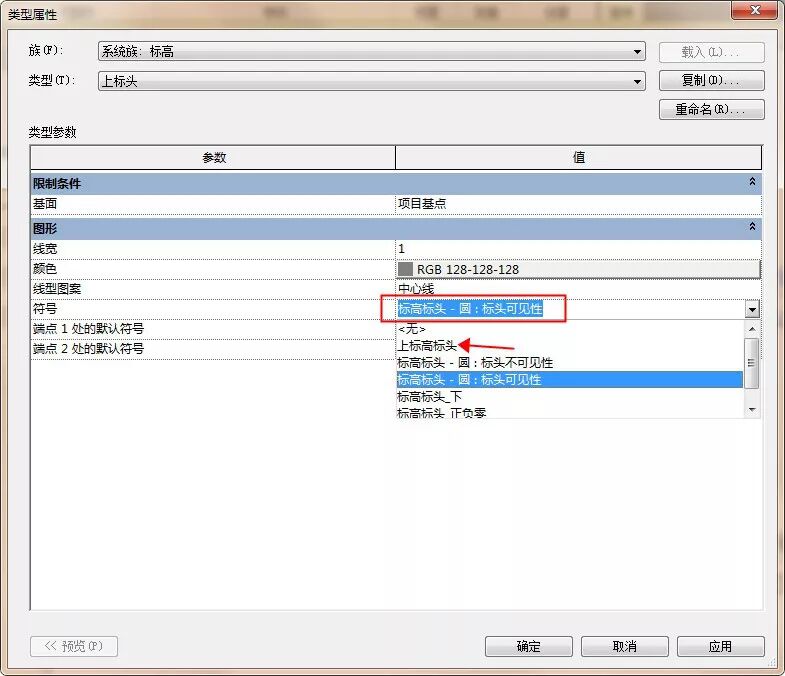Close the 类型属性 dialog

pyautogui.click(x=755, y=10)
